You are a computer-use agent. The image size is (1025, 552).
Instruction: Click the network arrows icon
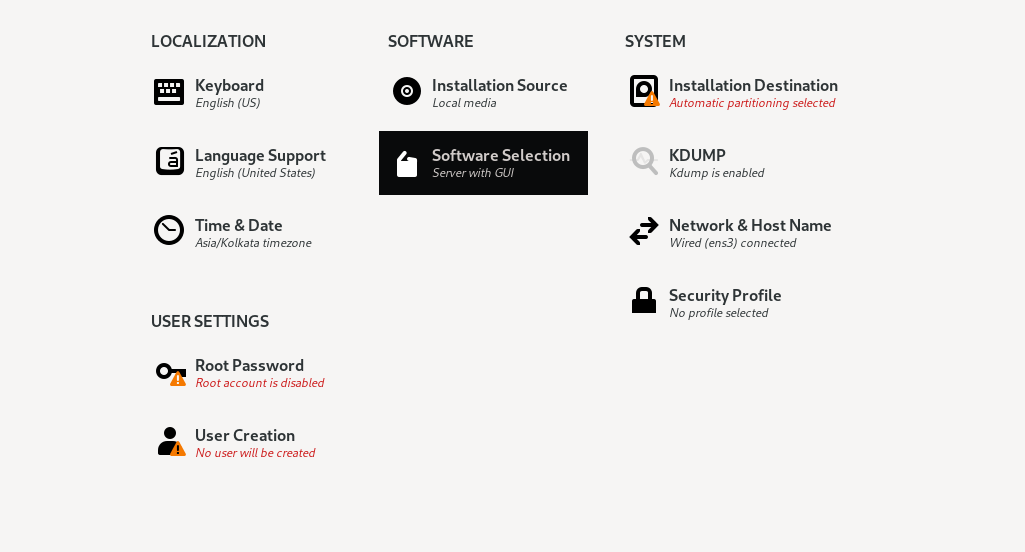tap(644, 231)
